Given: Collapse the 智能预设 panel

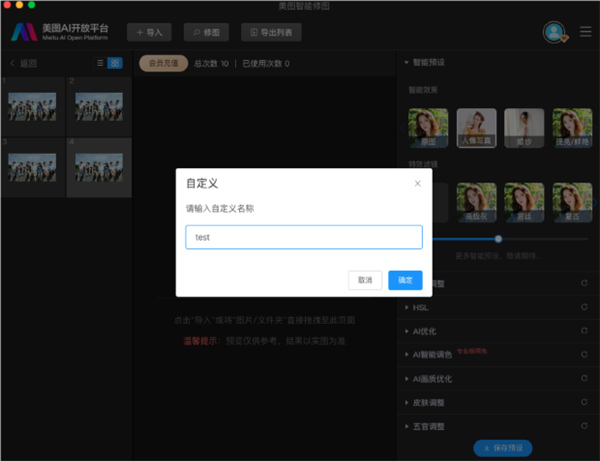Looking at the screenshot, I should [x=405, y=62].
